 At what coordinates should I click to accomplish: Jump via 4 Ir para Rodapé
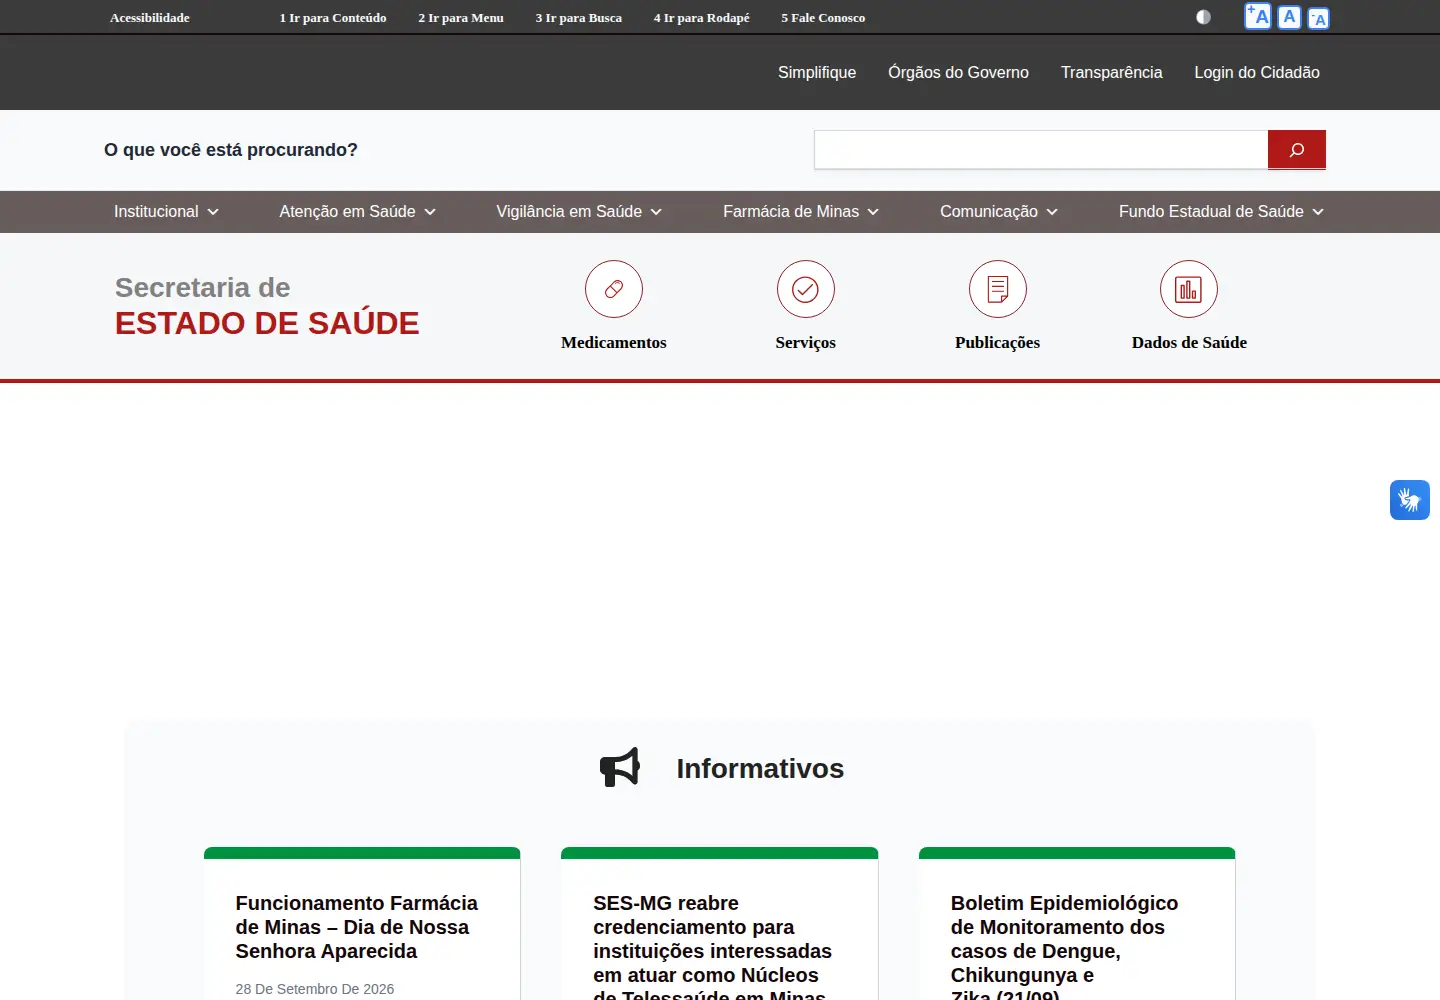[x=702, y=18]
